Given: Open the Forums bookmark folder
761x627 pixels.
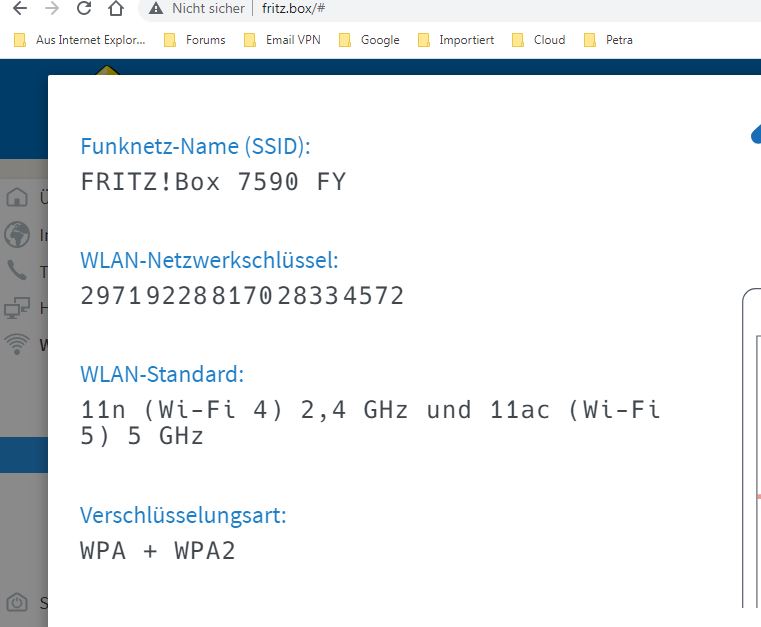Looking at the screenshot, I should pyautogui.click(x=195, y=40).
